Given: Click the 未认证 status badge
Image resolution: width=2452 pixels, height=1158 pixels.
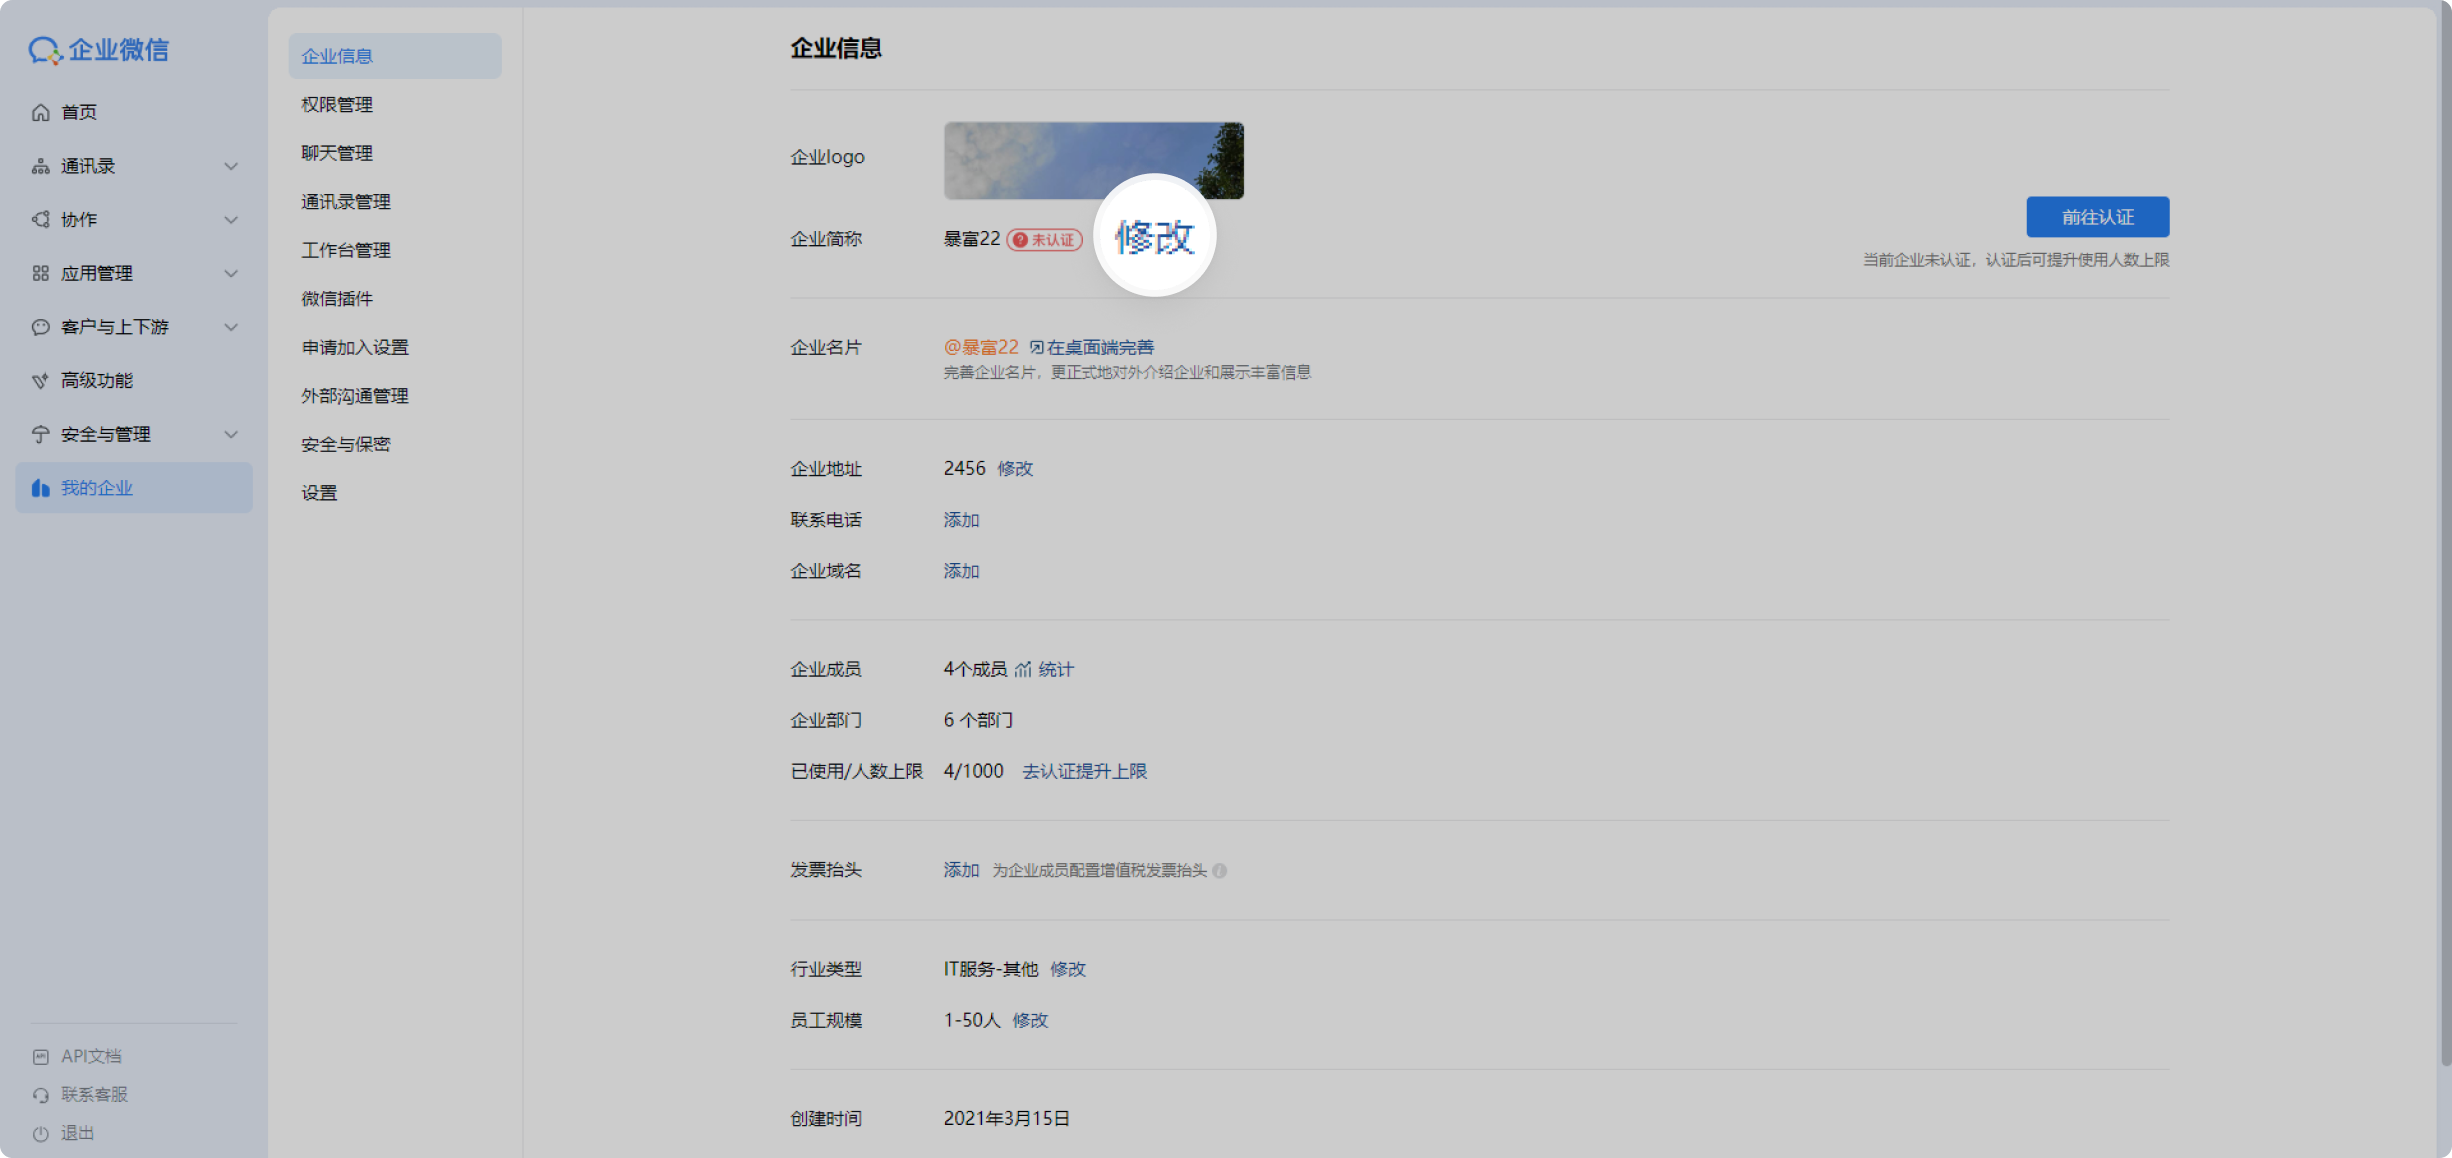Looking at the screenshot, I should tap(1044, 239).
